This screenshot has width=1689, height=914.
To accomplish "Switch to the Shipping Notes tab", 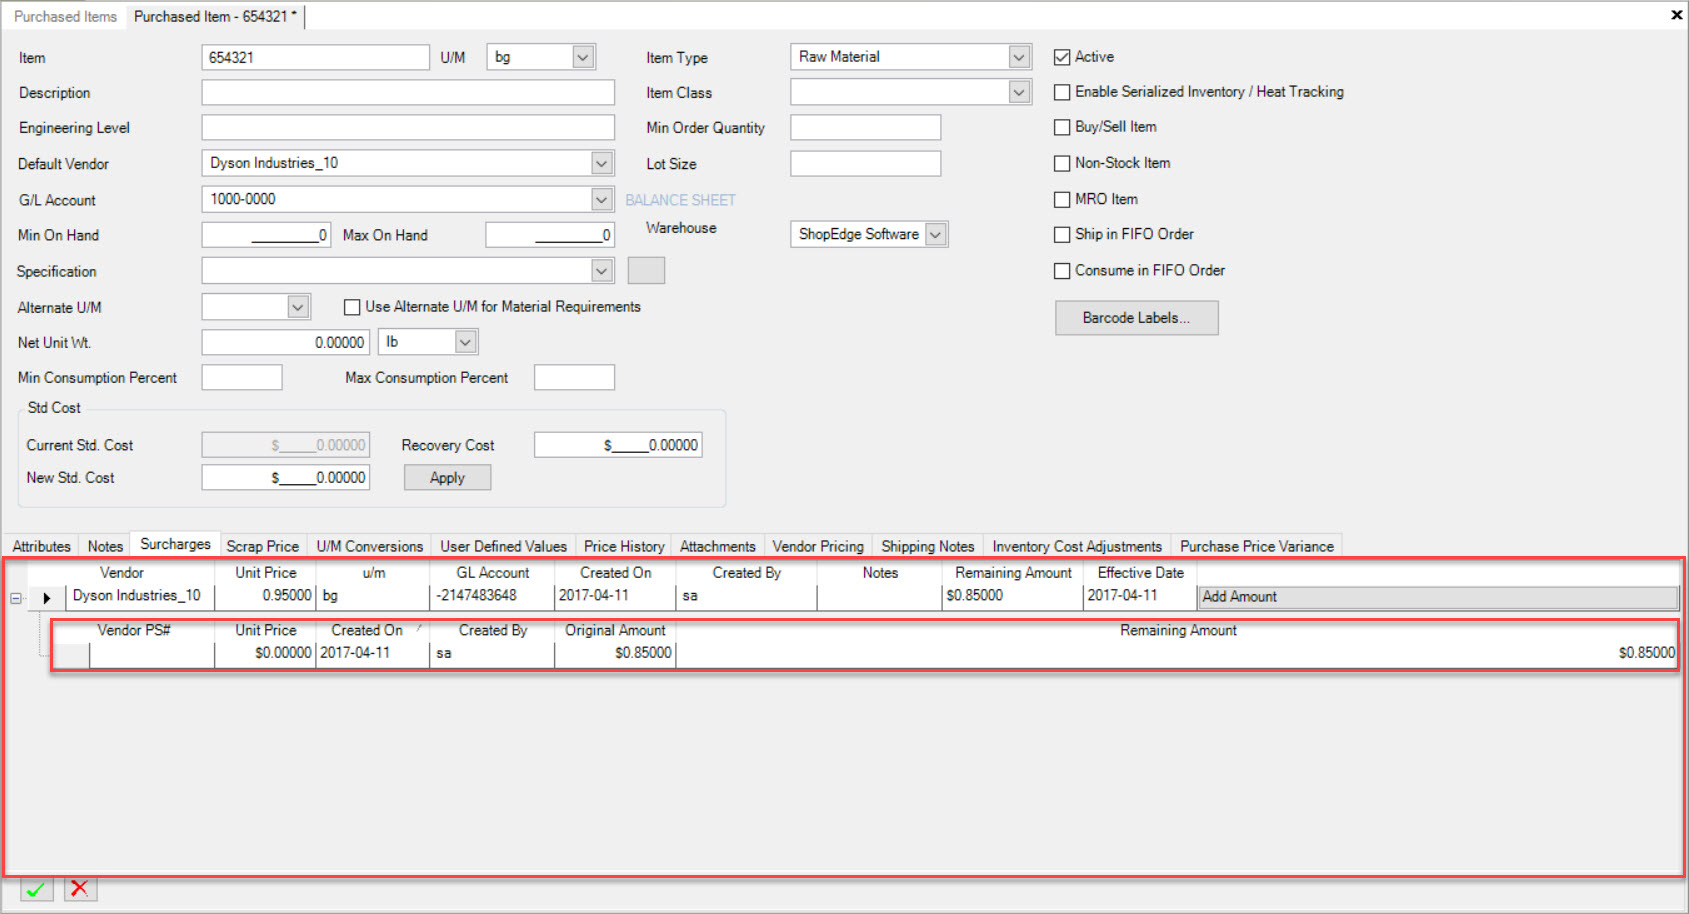I will coord(928,546).
